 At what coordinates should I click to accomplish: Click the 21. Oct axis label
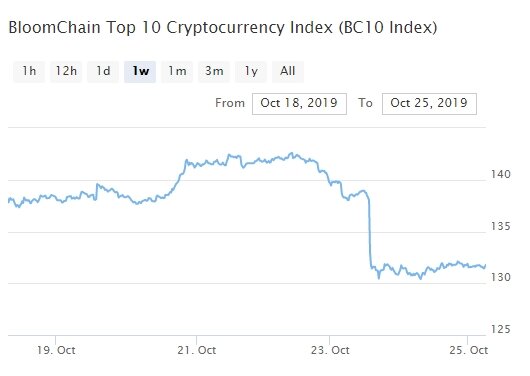(196, 350)
